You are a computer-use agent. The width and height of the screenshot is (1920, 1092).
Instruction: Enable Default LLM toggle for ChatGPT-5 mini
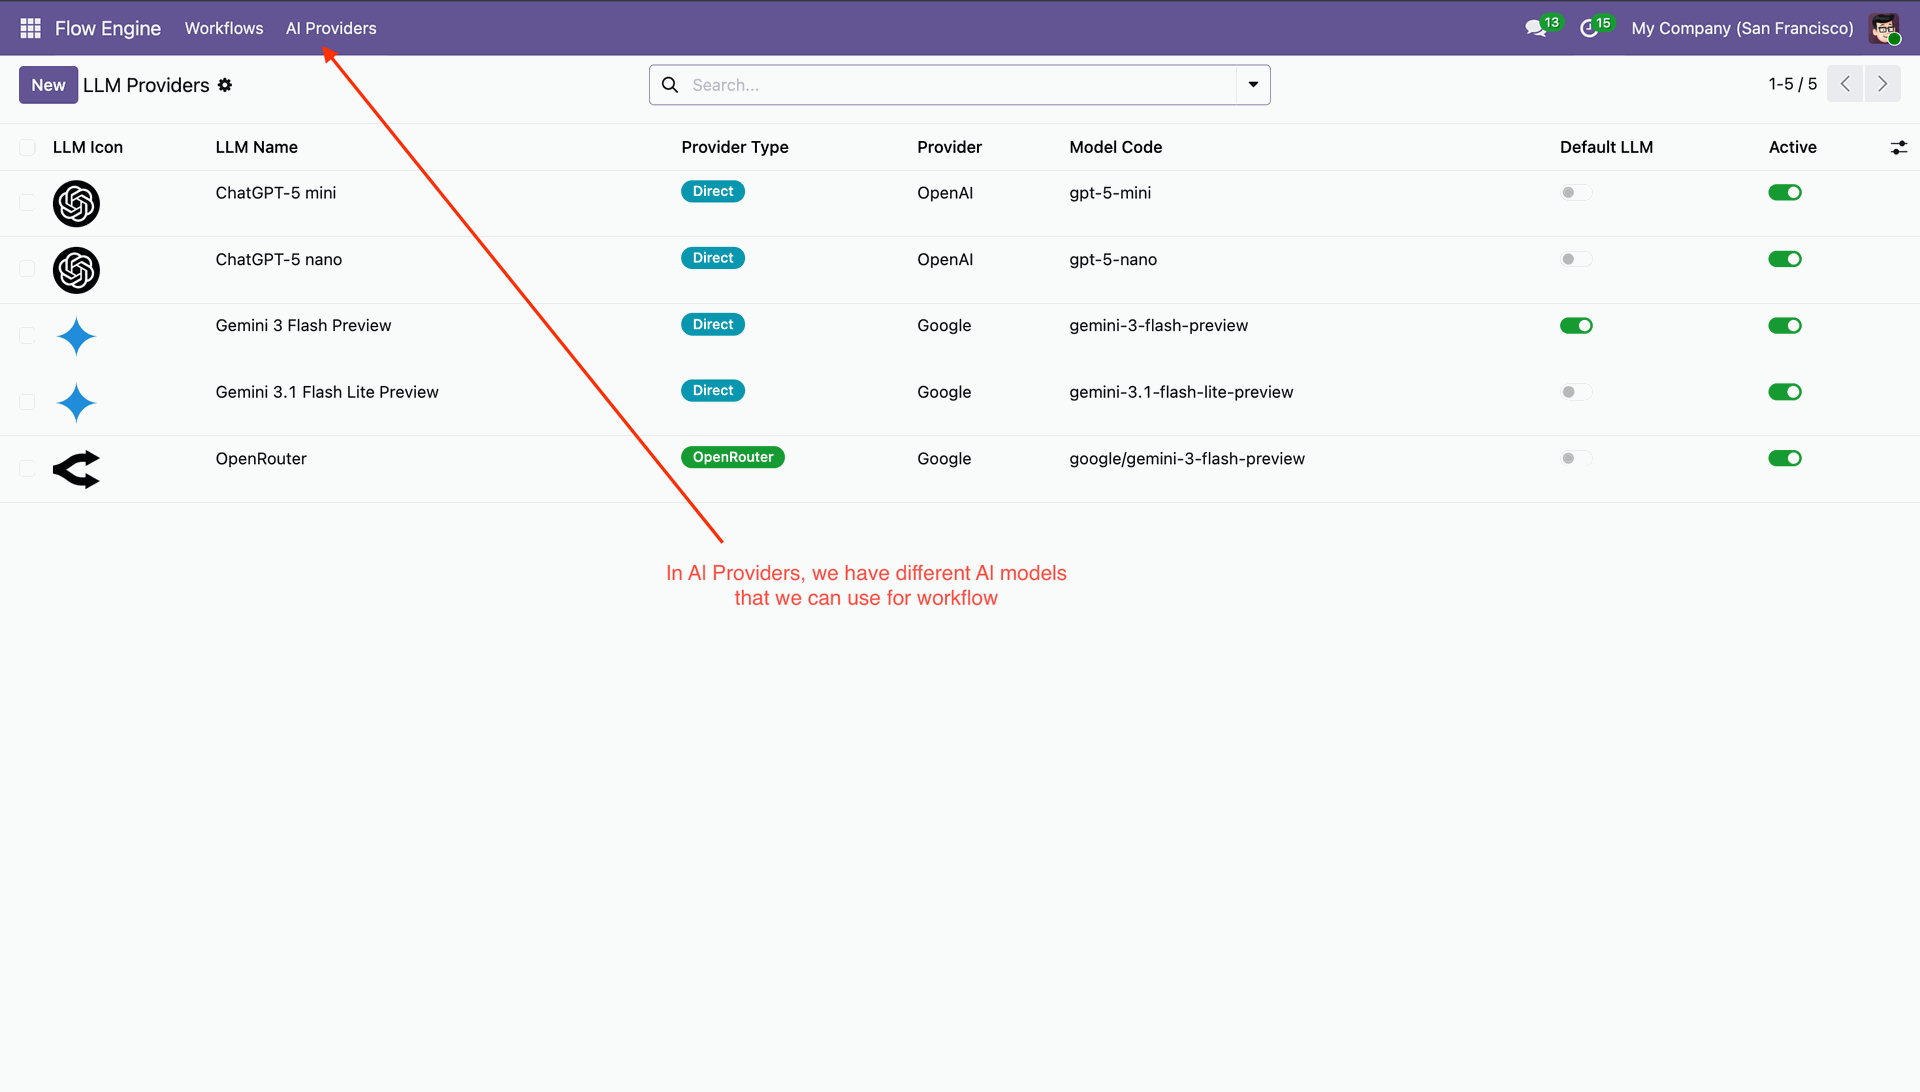(1576, 193)
